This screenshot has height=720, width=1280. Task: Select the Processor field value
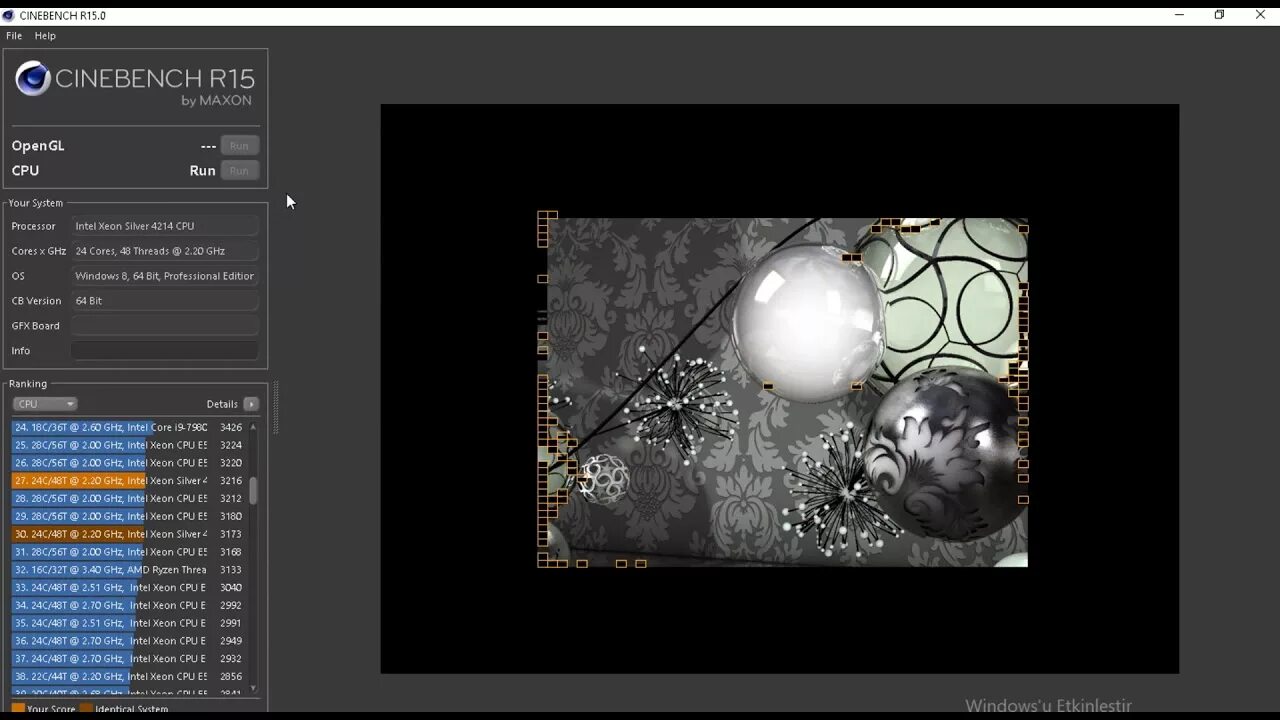point(165,226)
